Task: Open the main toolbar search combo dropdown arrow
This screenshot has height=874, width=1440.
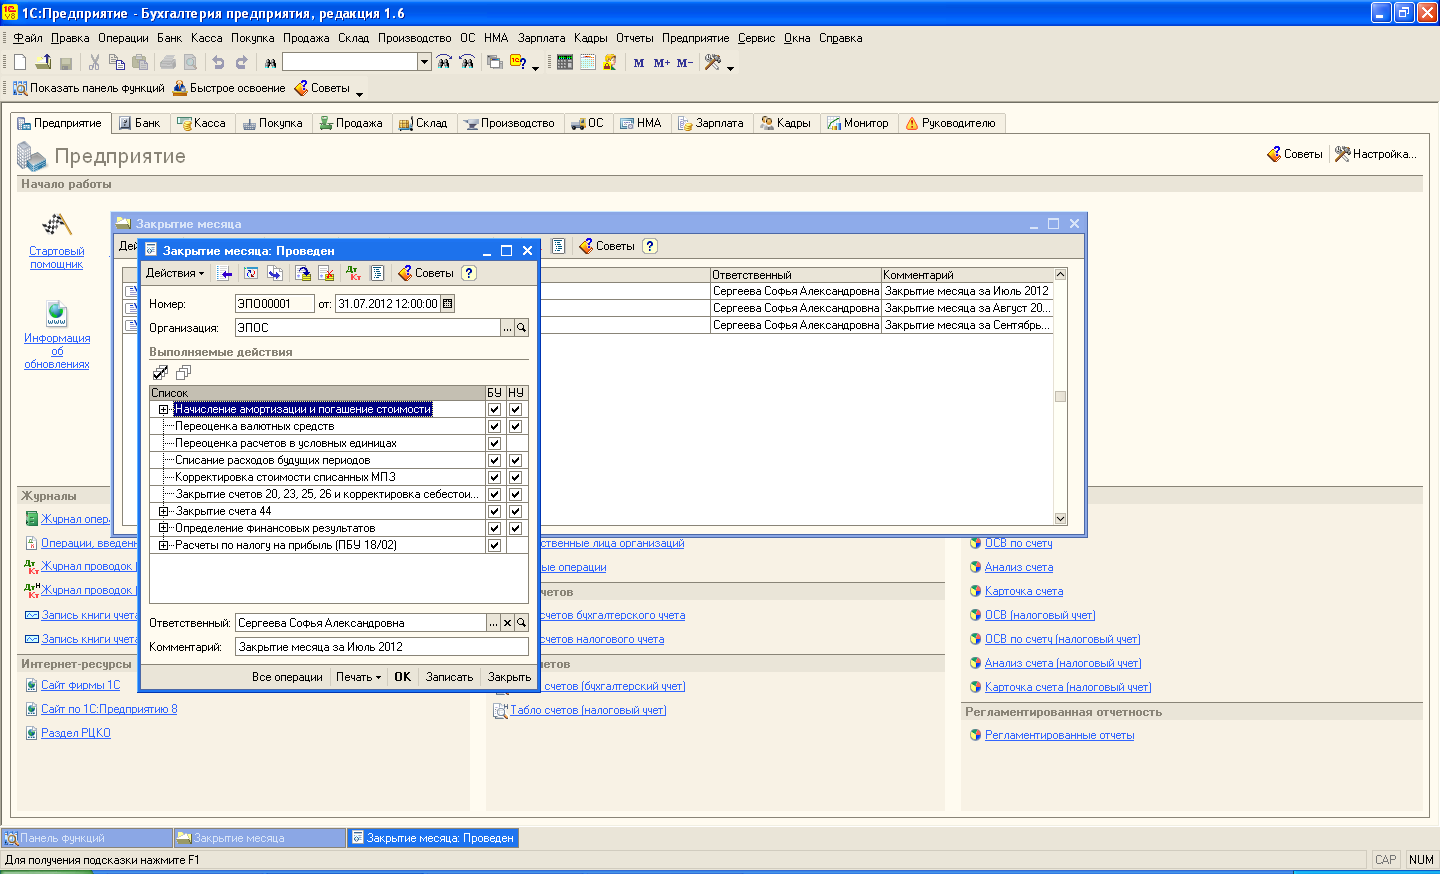Action: pyautogui.click(x=425, y=62)
